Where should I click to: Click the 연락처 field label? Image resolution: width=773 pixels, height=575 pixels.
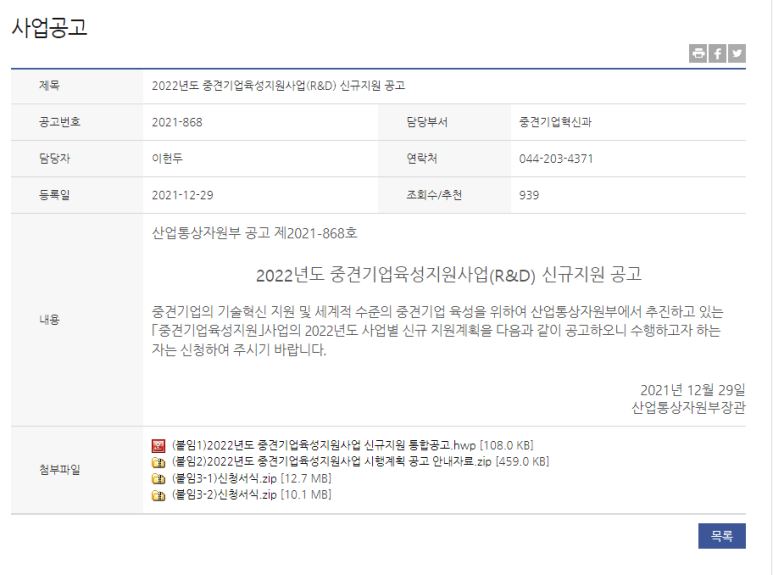tap(422, 158)
